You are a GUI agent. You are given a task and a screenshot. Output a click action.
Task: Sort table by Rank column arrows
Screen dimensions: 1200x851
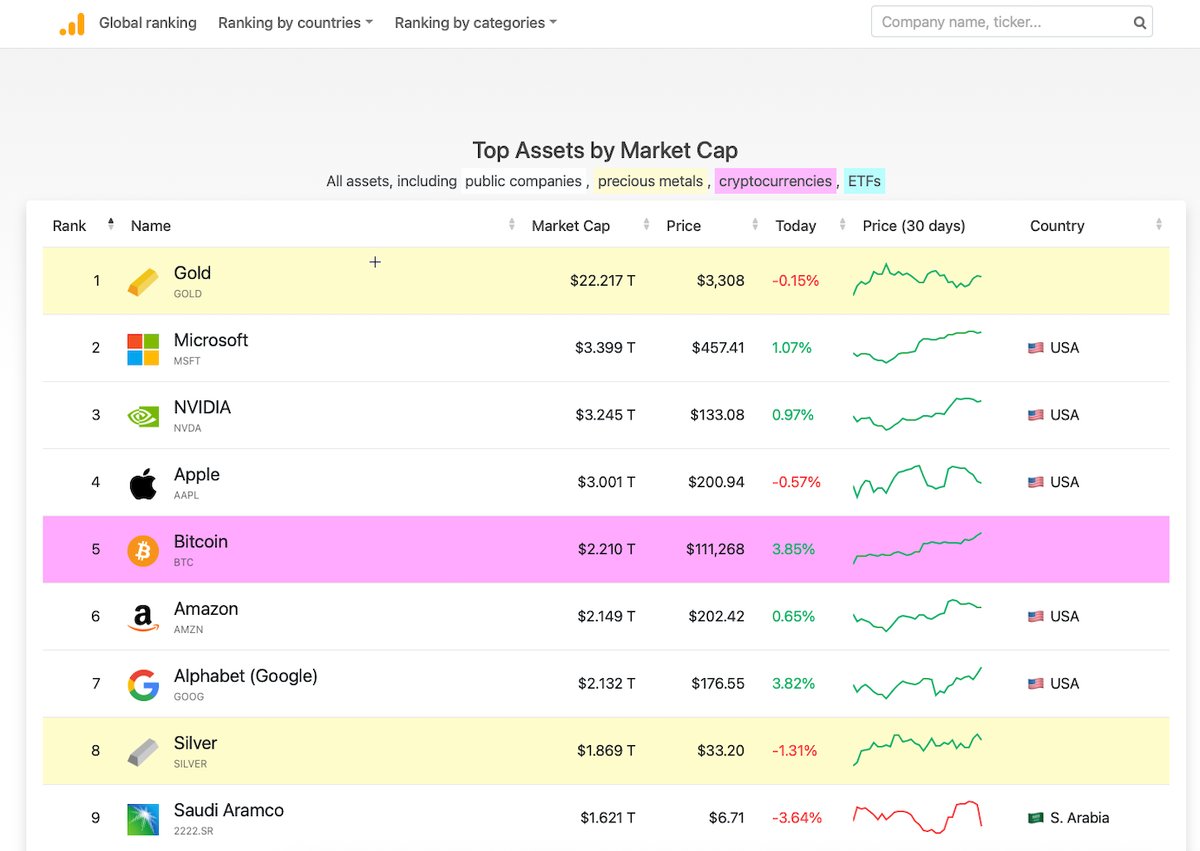point(110,225)
